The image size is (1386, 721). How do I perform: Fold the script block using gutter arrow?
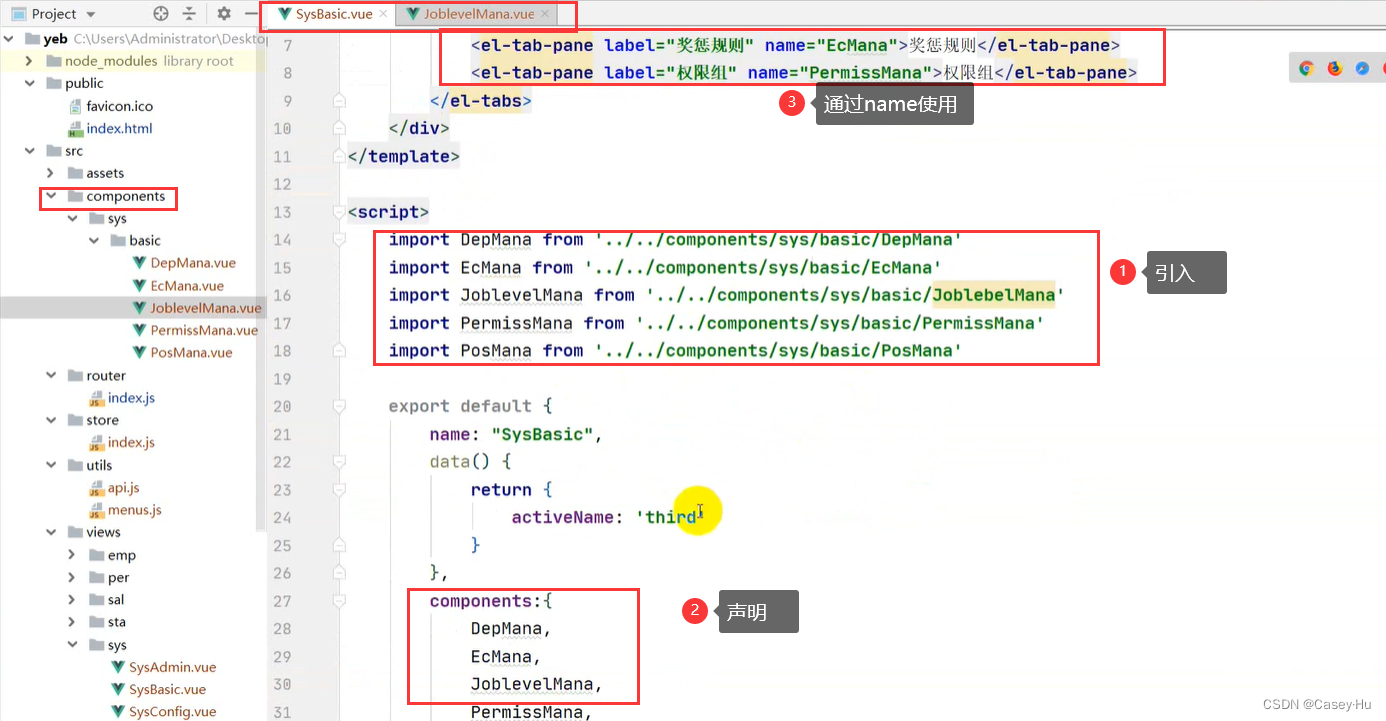point(340,211)
